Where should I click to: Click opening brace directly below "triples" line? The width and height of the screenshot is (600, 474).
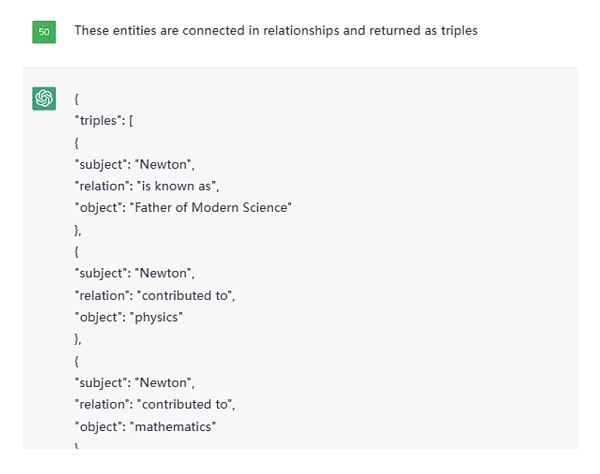point(77,142)
